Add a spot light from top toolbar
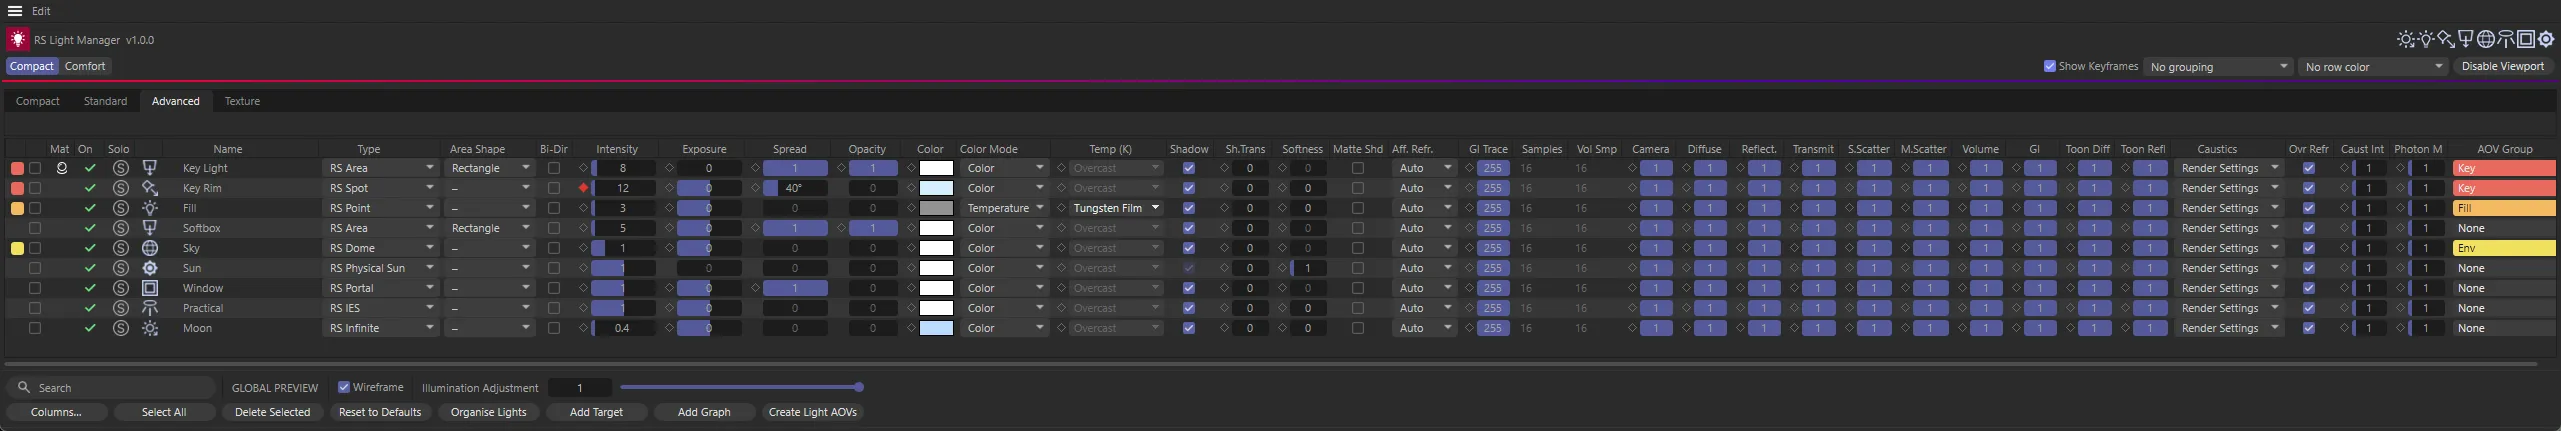Viewport: 2561px width, 431px height. coord(2446,40)
